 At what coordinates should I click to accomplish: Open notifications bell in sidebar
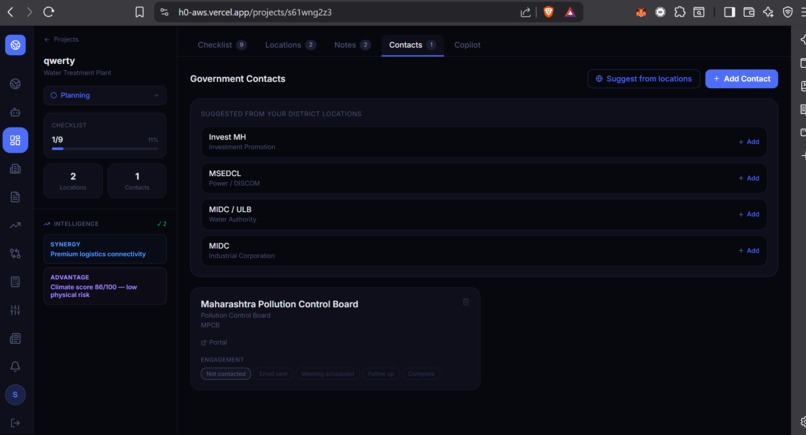[15, 366]
